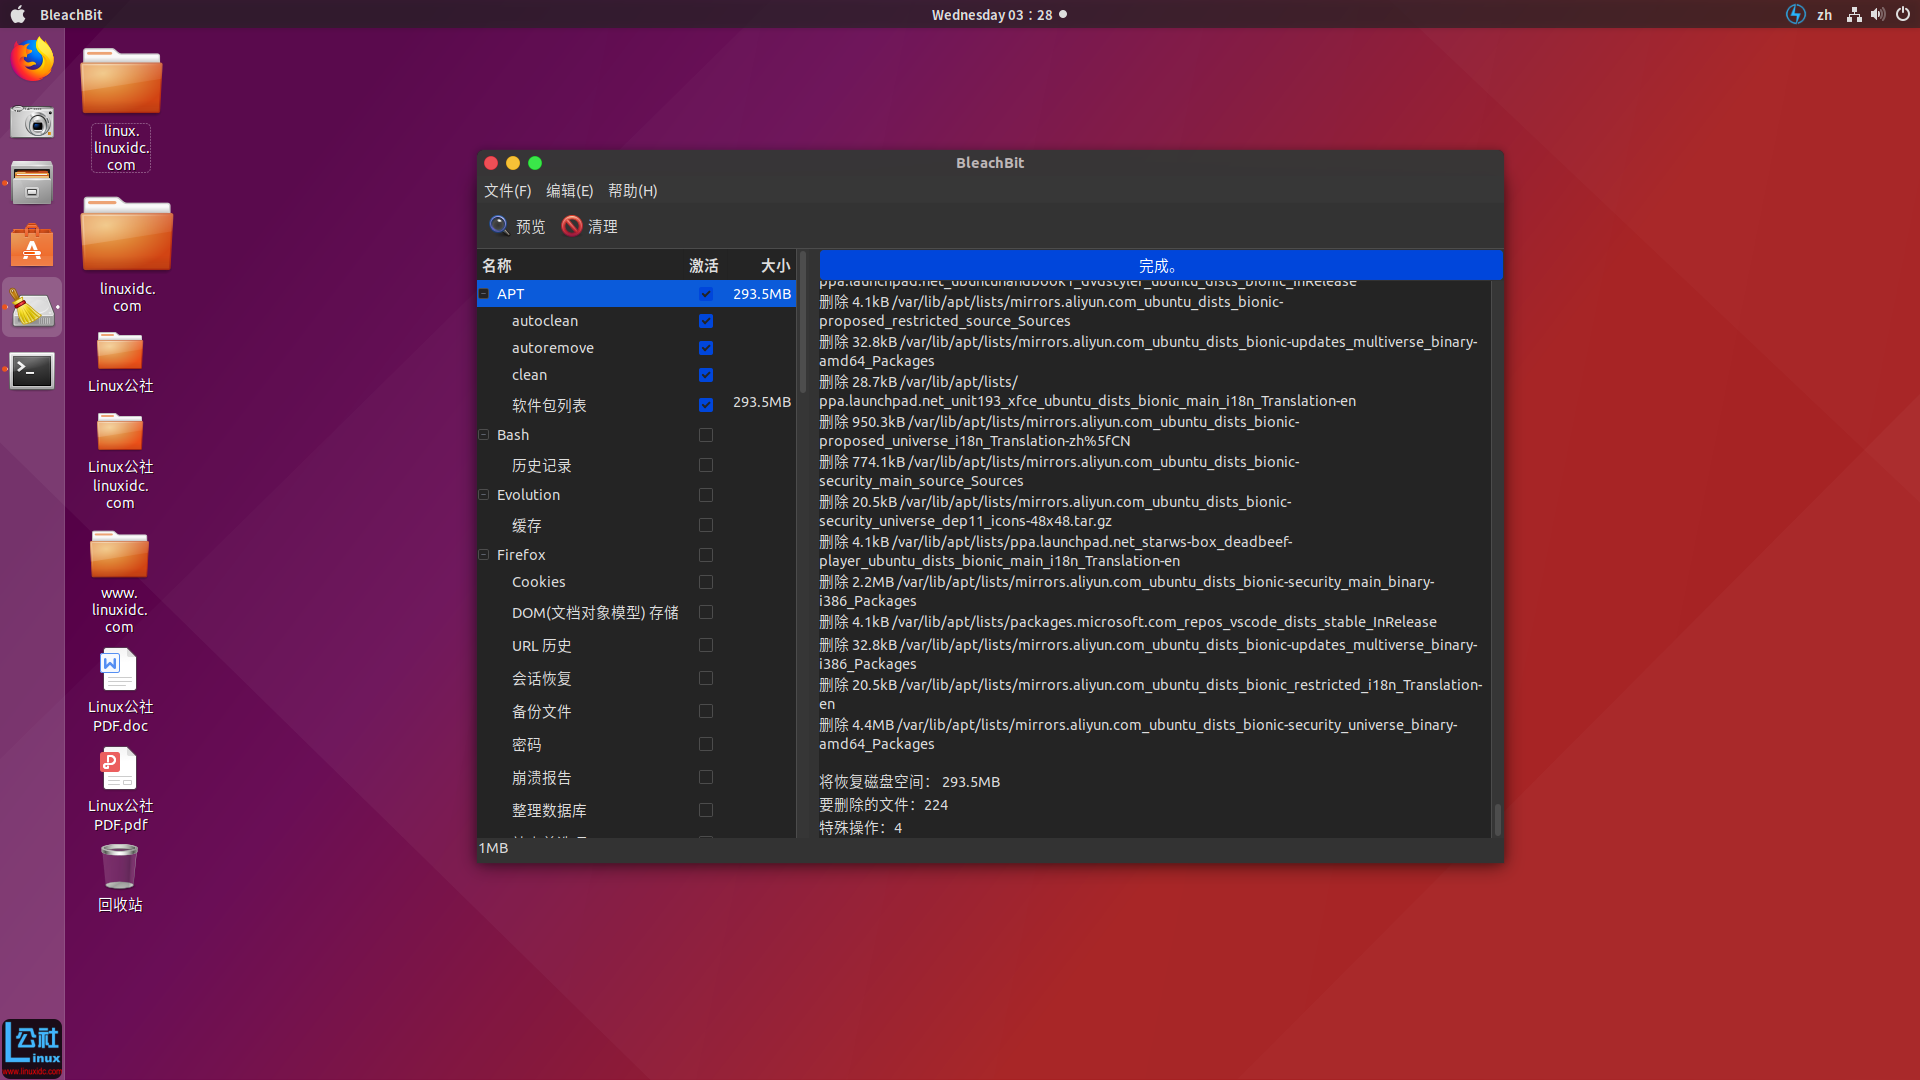Open the network status tray icon
Viewport: 1920px width, 1080px height.
click(x=1854, y=14)
